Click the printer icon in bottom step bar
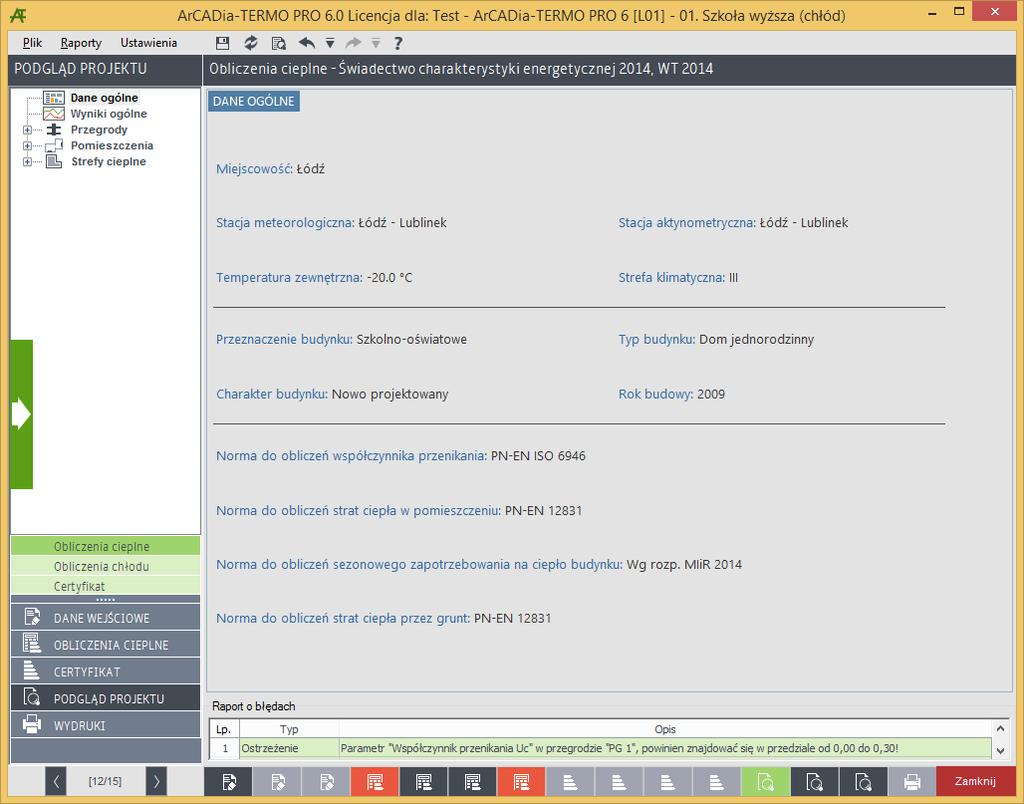Image resolution: width=1024 pixels, height=804 pixels. click(x=912, y=781)
